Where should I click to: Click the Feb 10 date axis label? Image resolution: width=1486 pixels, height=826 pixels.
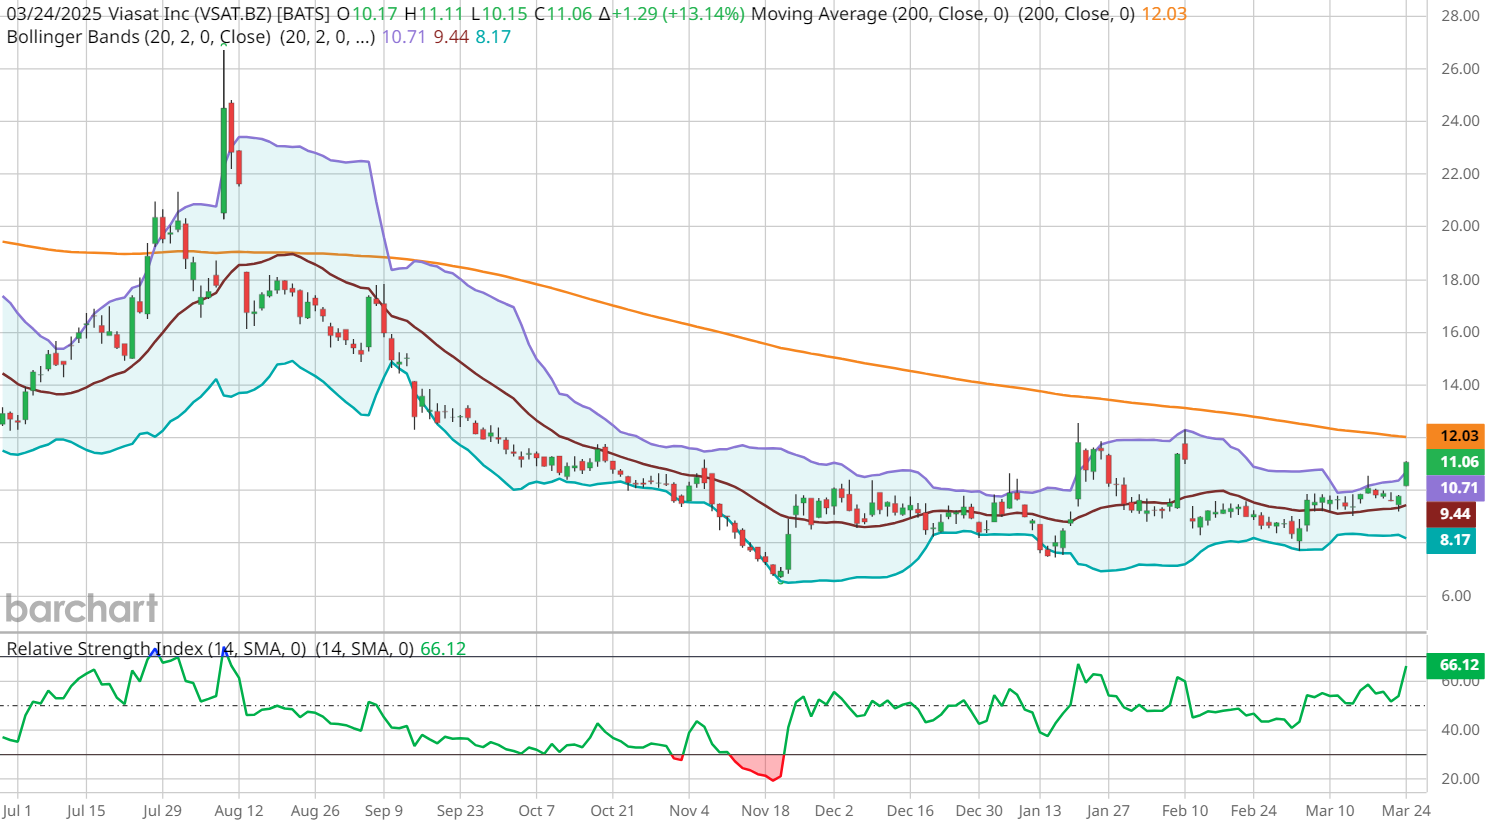tap(1185, 811)
